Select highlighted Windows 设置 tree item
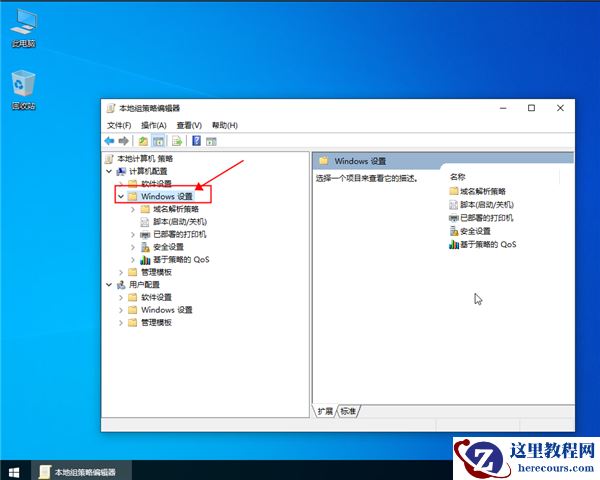The image size is (600, 480). 166,196
